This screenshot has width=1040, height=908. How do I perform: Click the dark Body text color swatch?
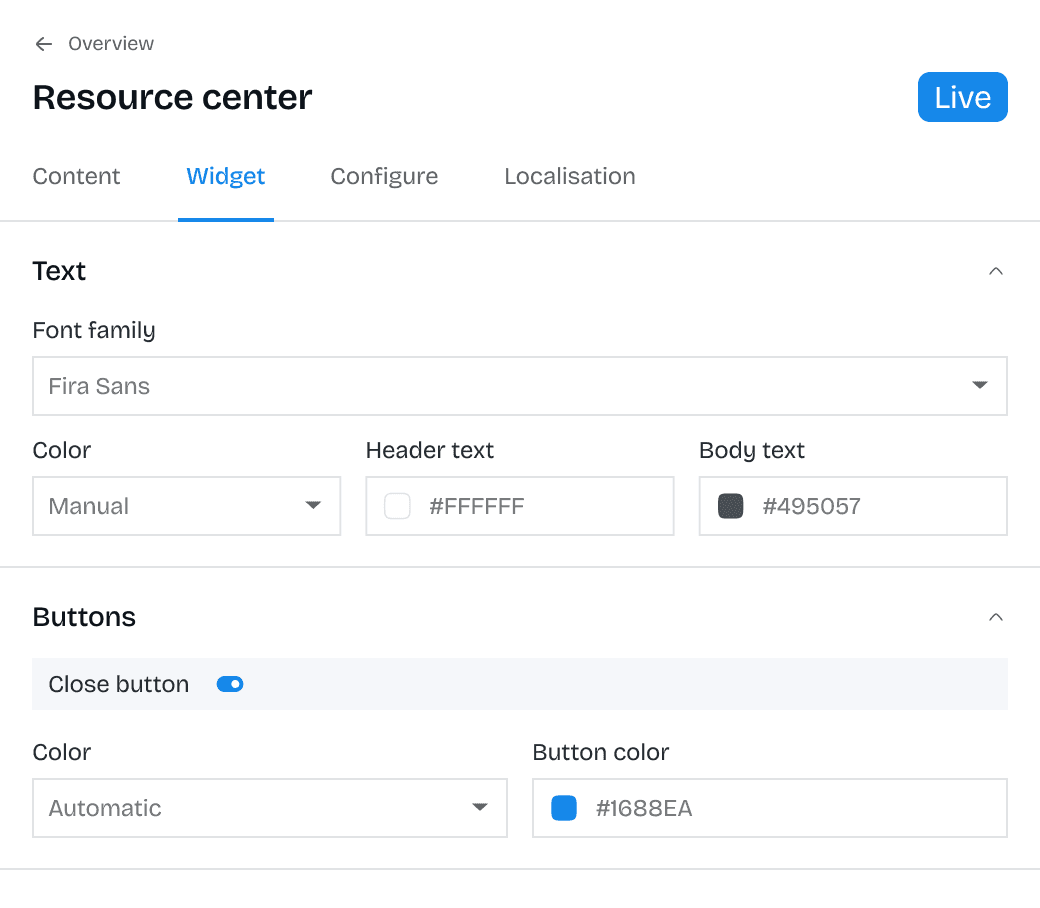point(730,506)
